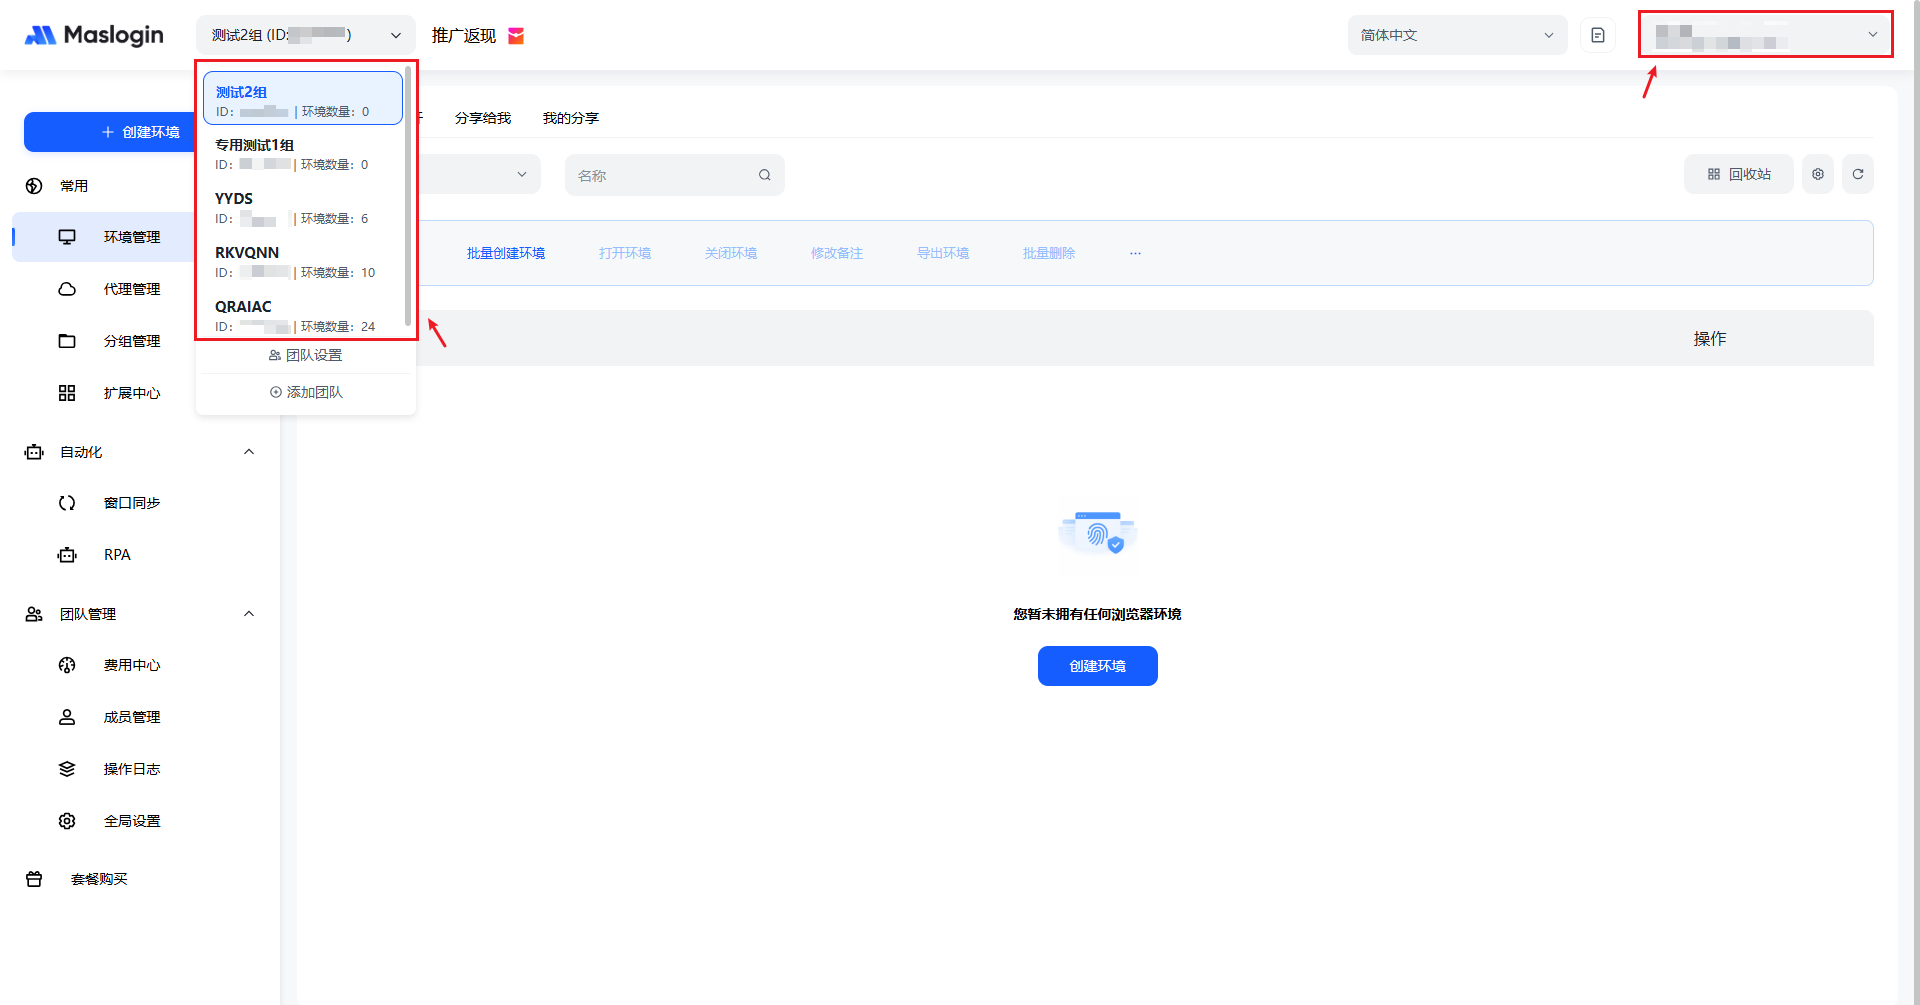Open the 我的分享 tab
This screenshot has height=1005, width=1920.
coord(570,118)
